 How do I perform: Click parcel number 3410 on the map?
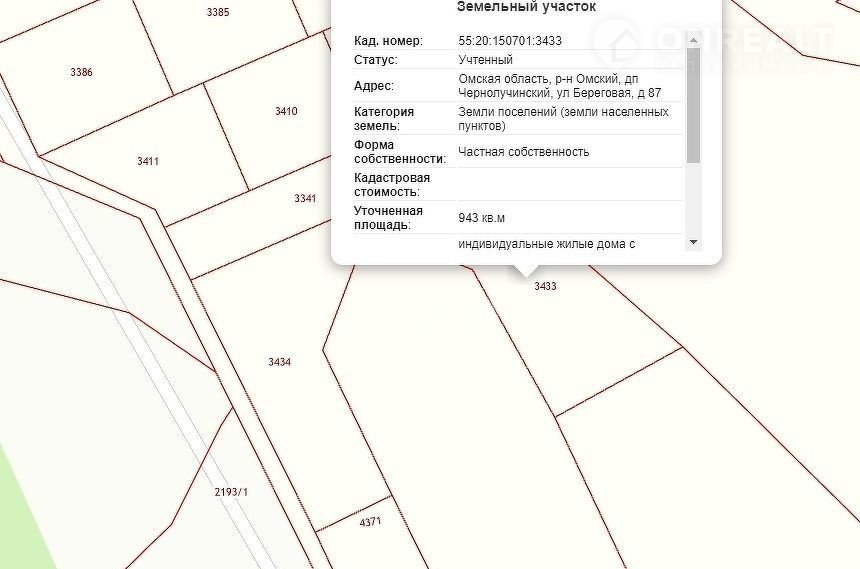286,111
